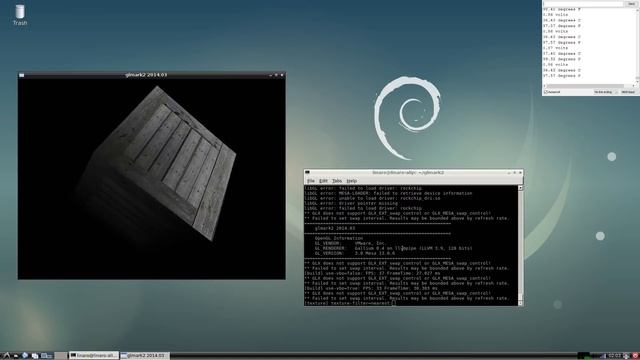
Task: Click the 'GL_VENDOR' line in terminal
Action: [x=350, y=243]
